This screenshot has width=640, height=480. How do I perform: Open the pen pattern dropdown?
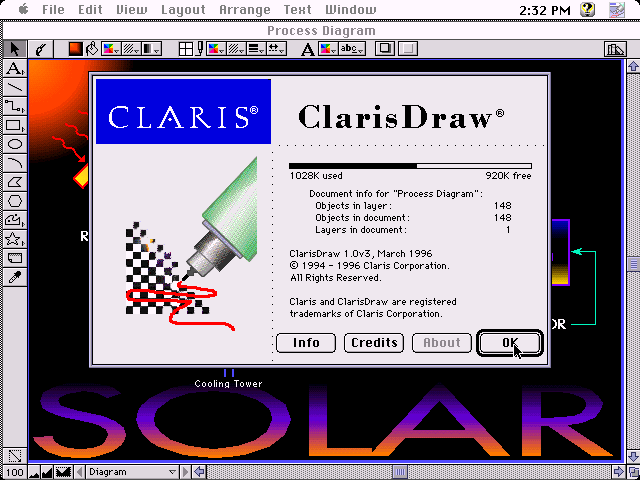237,49
